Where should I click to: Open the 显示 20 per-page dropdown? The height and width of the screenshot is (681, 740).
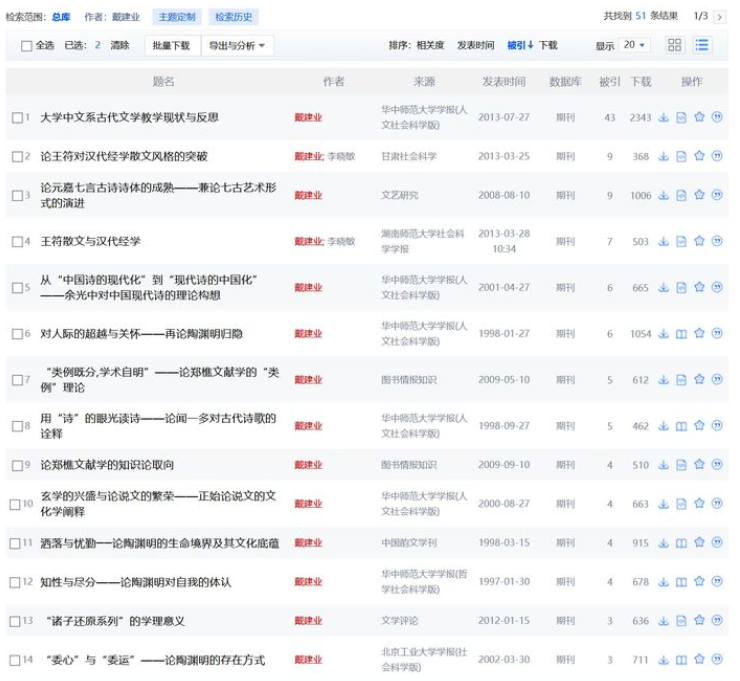(634, 45)
